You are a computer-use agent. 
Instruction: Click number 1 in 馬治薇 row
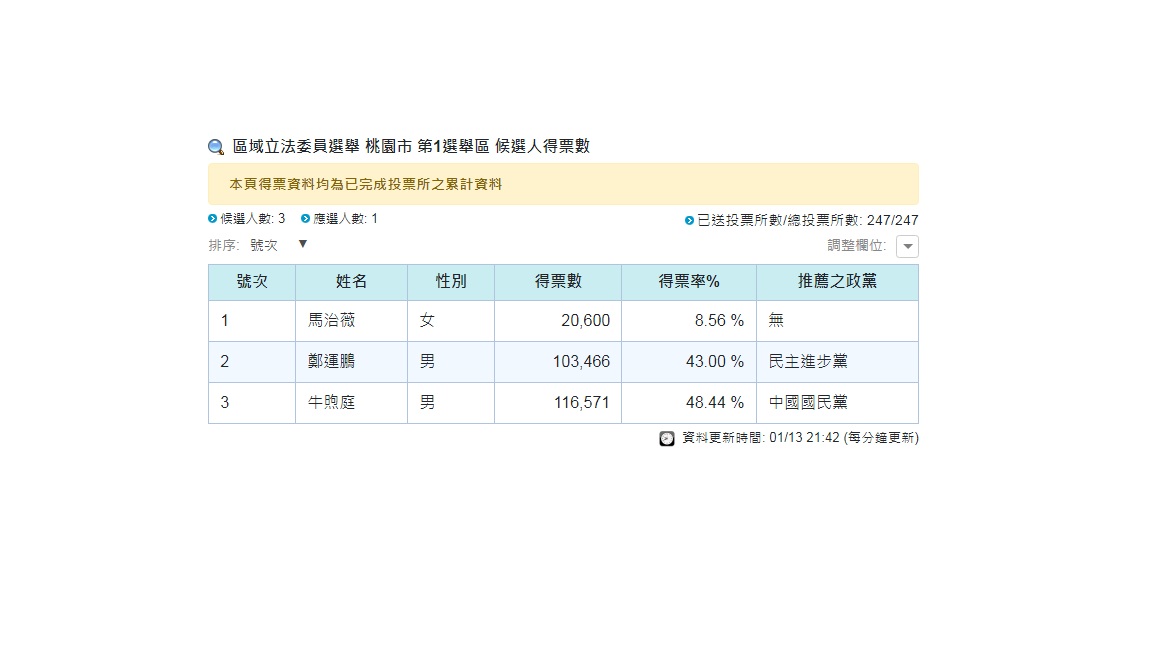(225, 321)
